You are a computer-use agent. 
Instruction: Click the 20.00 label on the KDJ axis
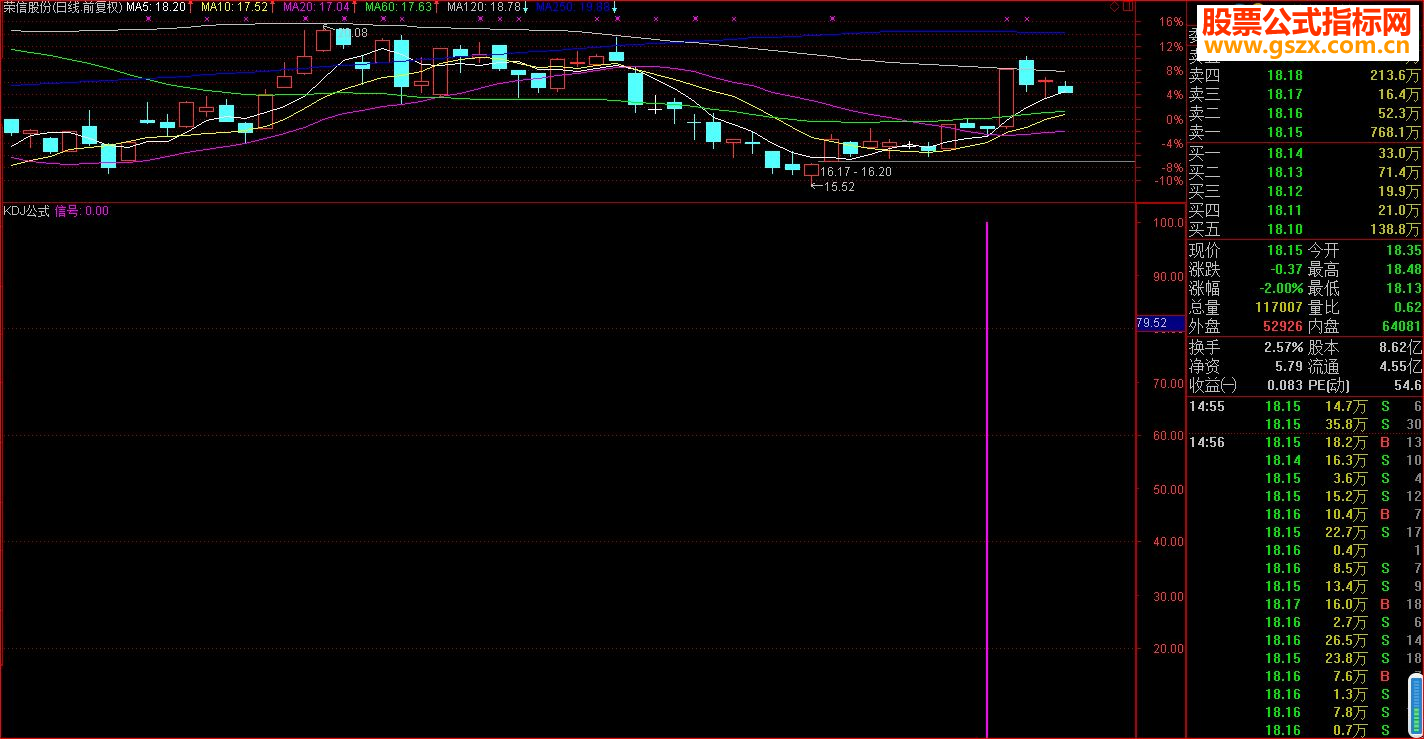pyautogui.click(x=1169, y=648)
